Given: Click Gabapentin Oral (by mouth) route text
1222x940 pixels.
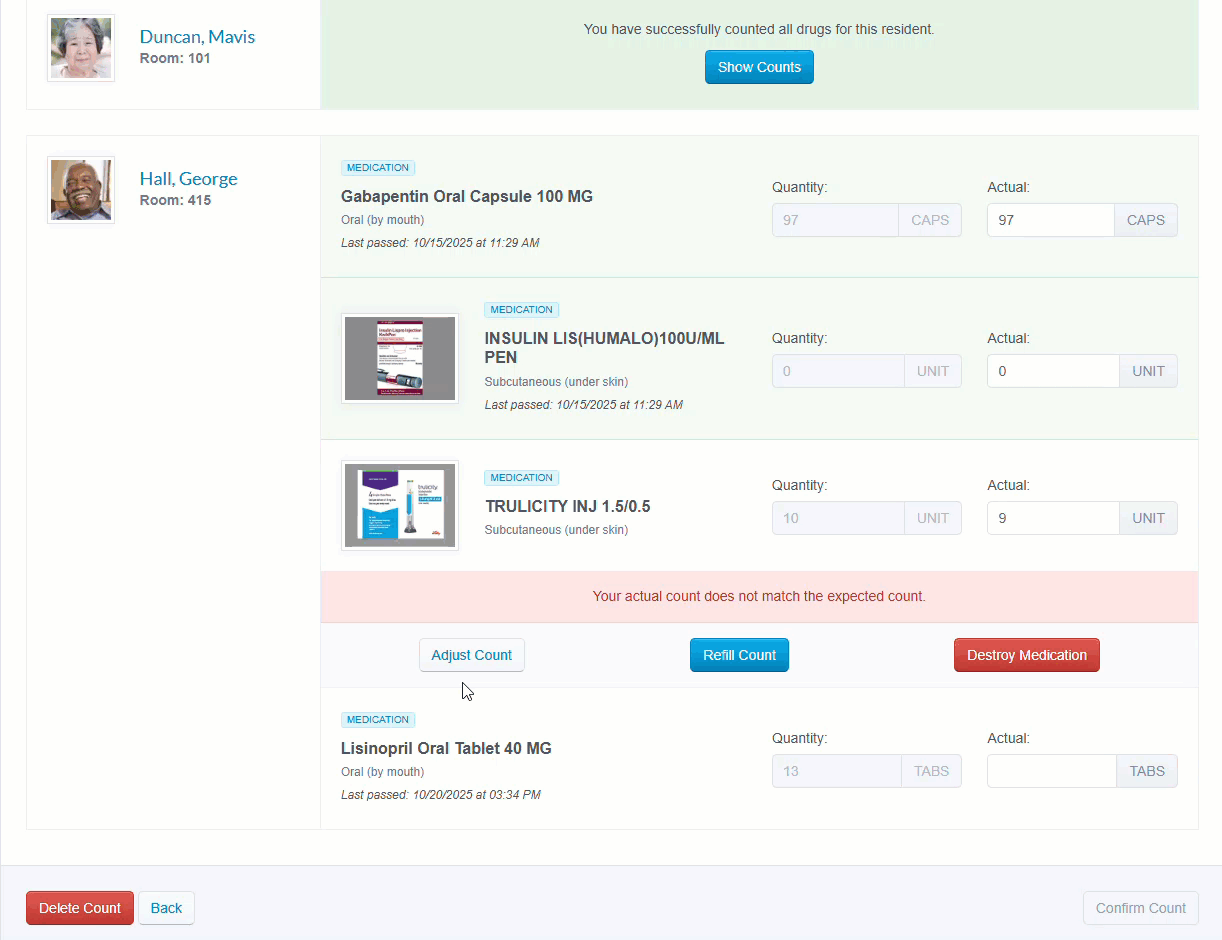Looking at the screenshot, I should (383, 220).
